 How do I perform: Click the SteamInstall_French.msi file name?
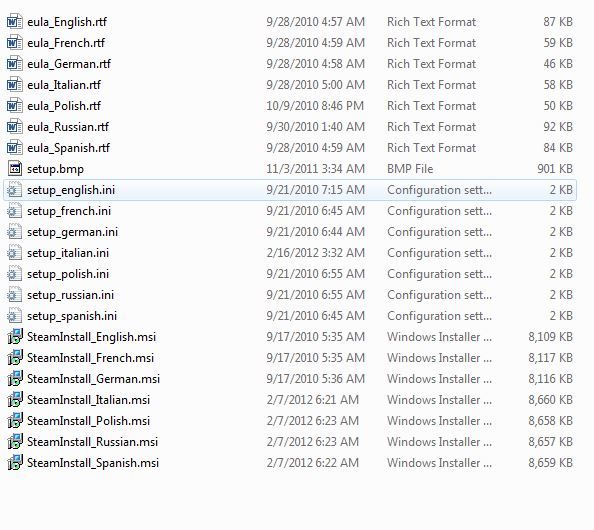[x=91, y=358]
